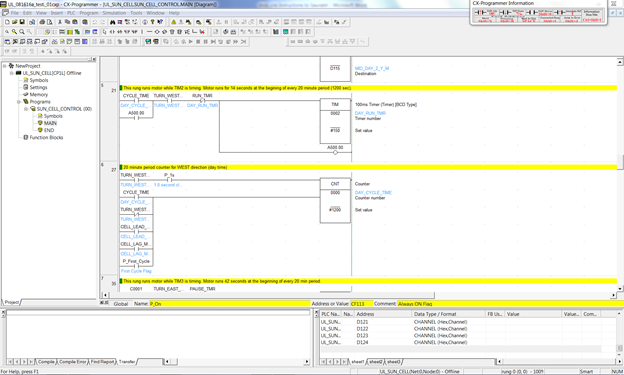The width and height of the screenshot is (624, 375).
Task: Open the PLC menu
Action: (71, 13)
